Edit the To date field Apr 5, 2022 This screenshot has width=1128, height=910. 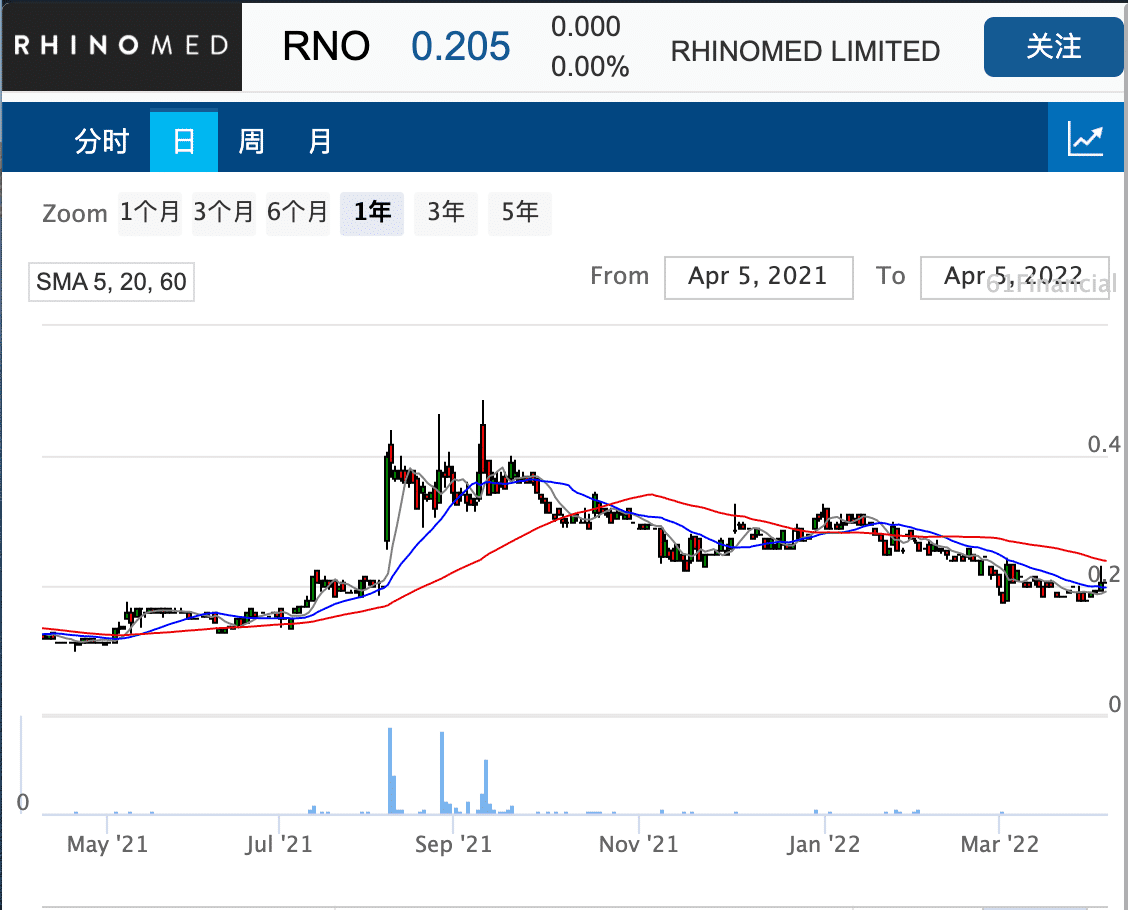point(1014,277)
